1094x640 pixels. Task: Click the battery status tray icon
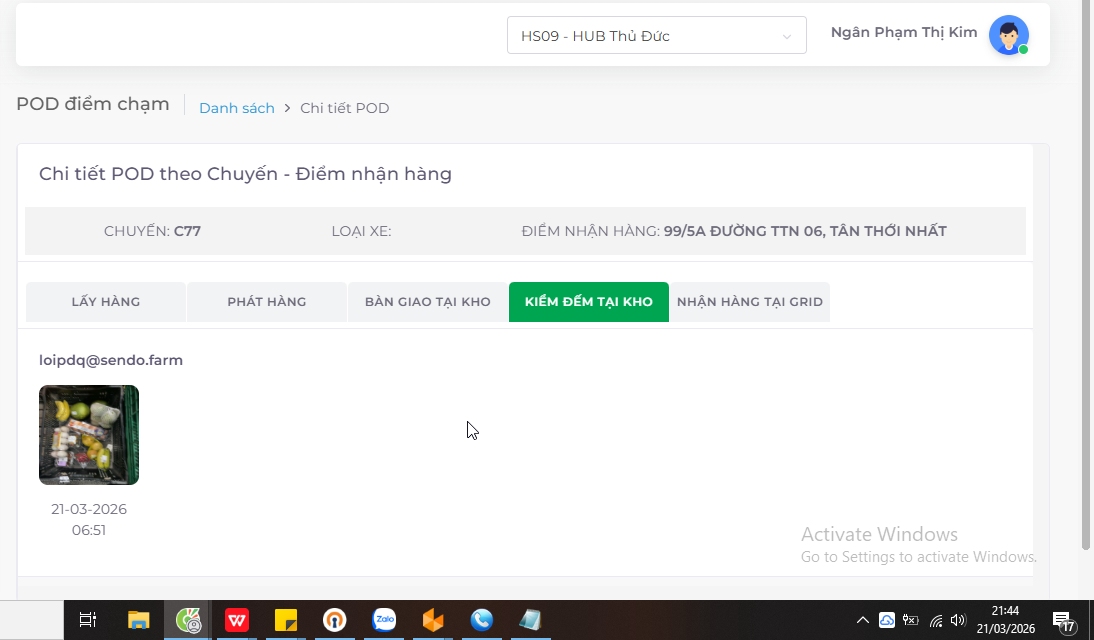911,620
